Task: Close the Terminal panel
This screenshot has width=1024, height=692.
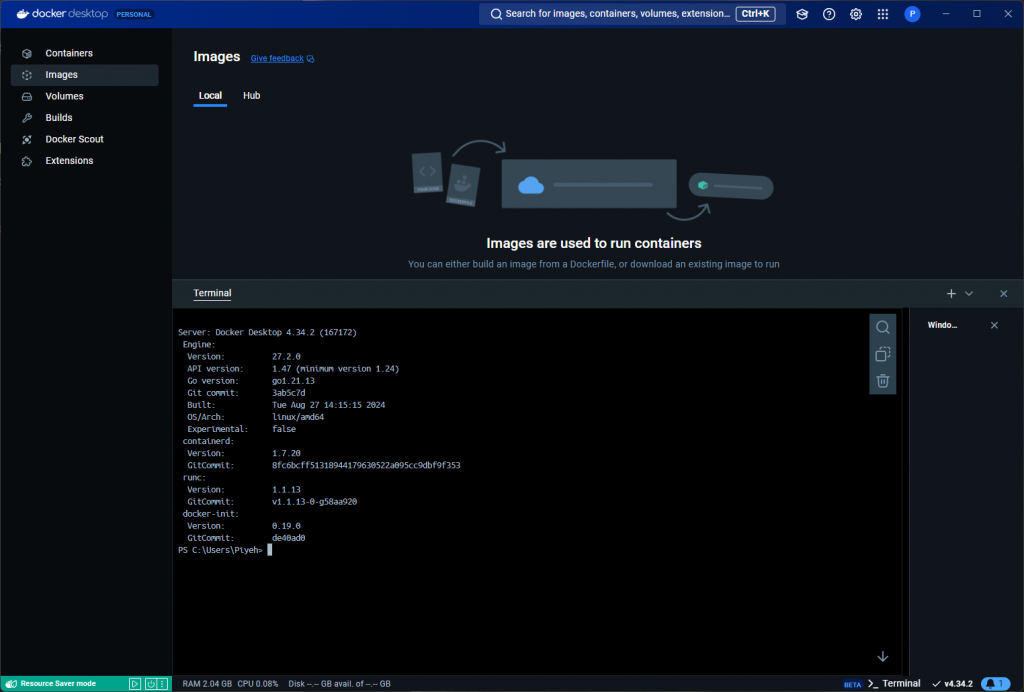Action: (1004, 294)
